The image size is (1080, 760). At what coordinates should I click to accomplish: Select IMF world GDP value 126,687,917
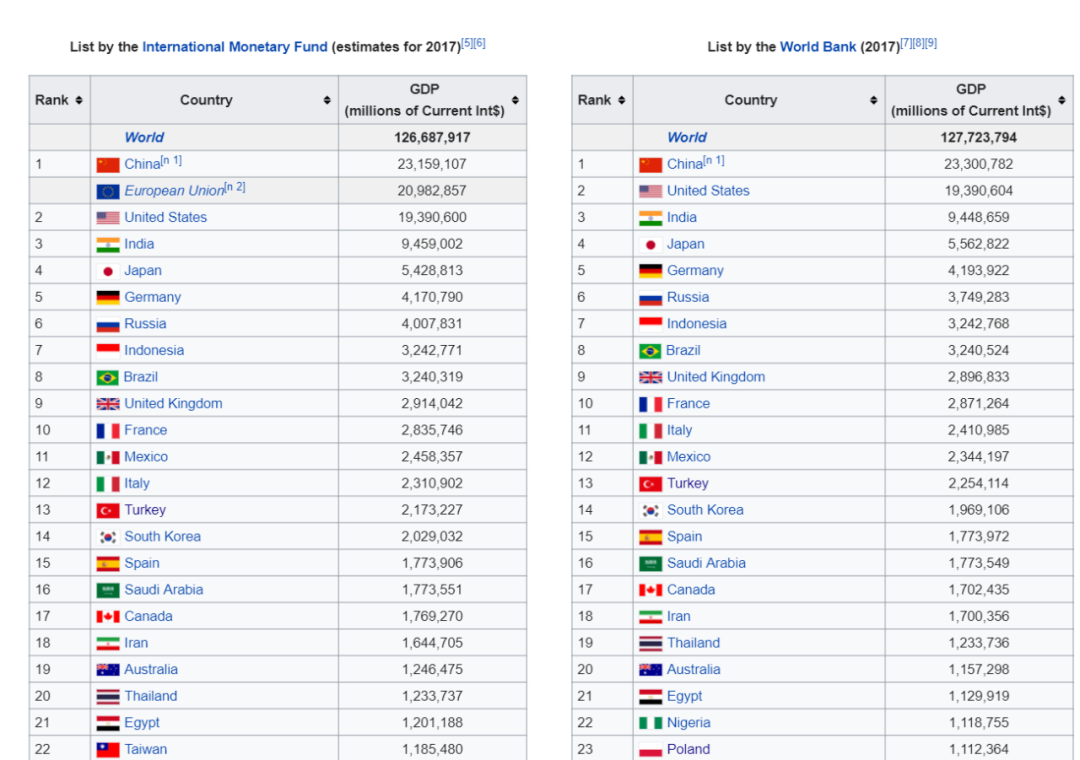point(432,138)
